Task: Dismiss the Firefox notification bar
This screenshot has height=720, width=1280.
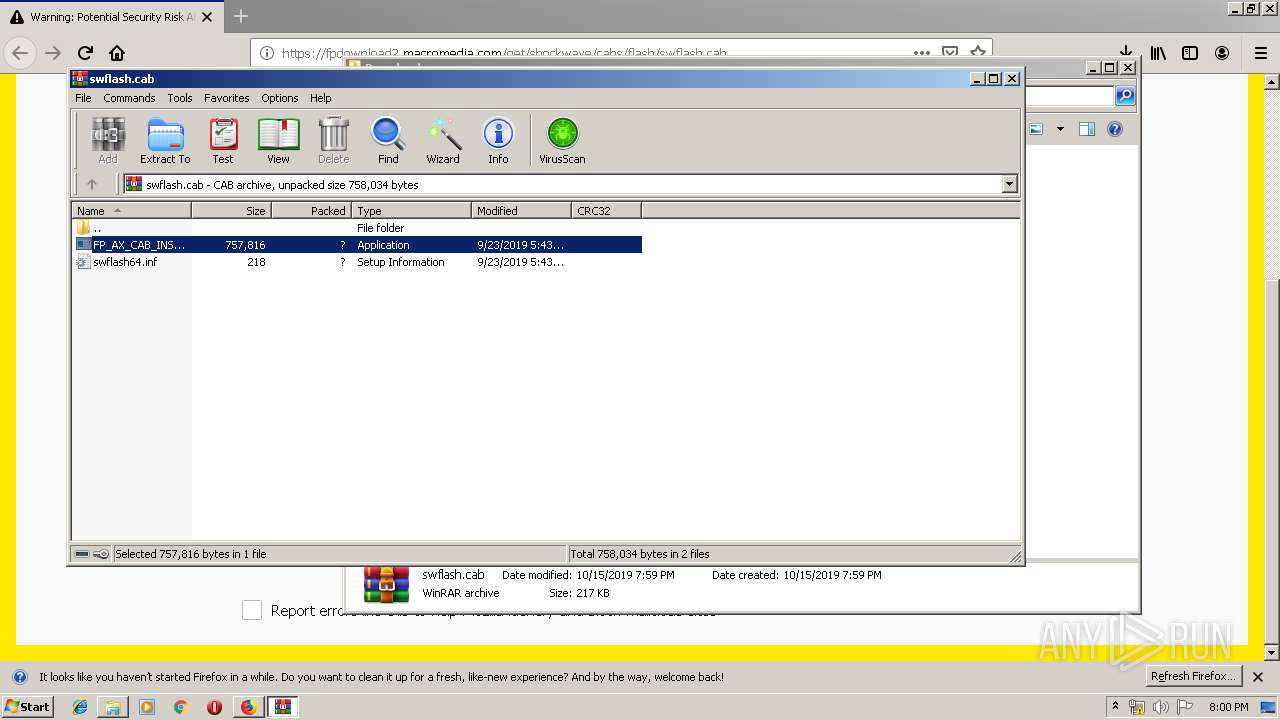Action: 1260,677
